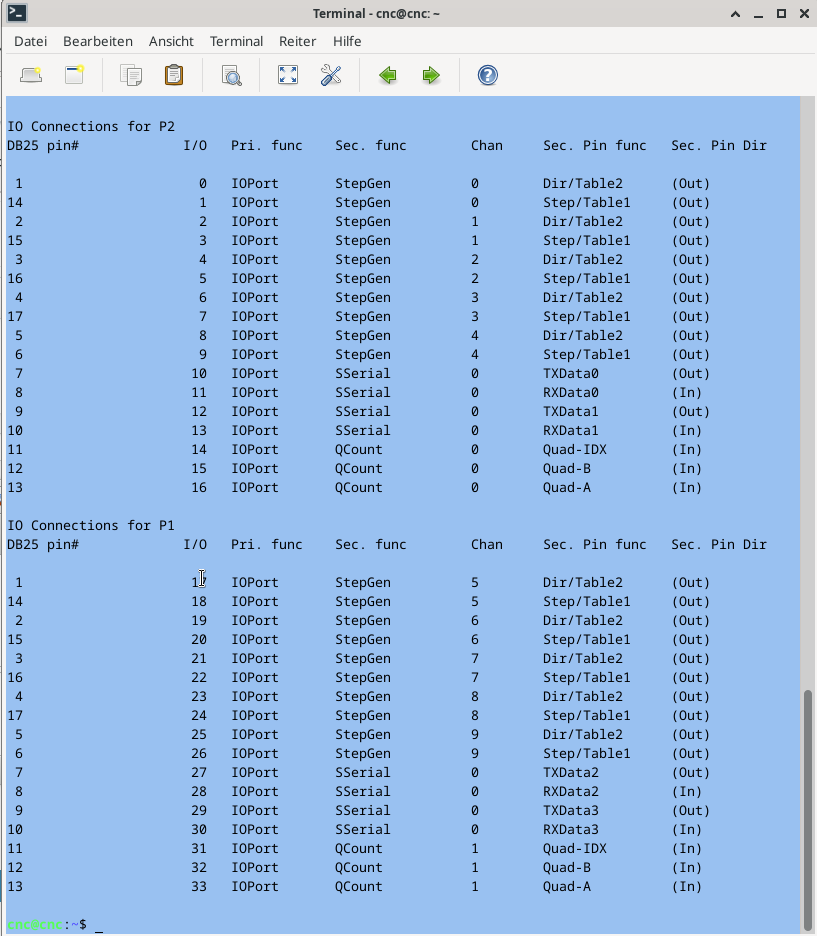Image resolution: width=817 pixels, height=936 pixels.
Task: Click 'RXData2' in the P1 table
Action: click(571, 792)
